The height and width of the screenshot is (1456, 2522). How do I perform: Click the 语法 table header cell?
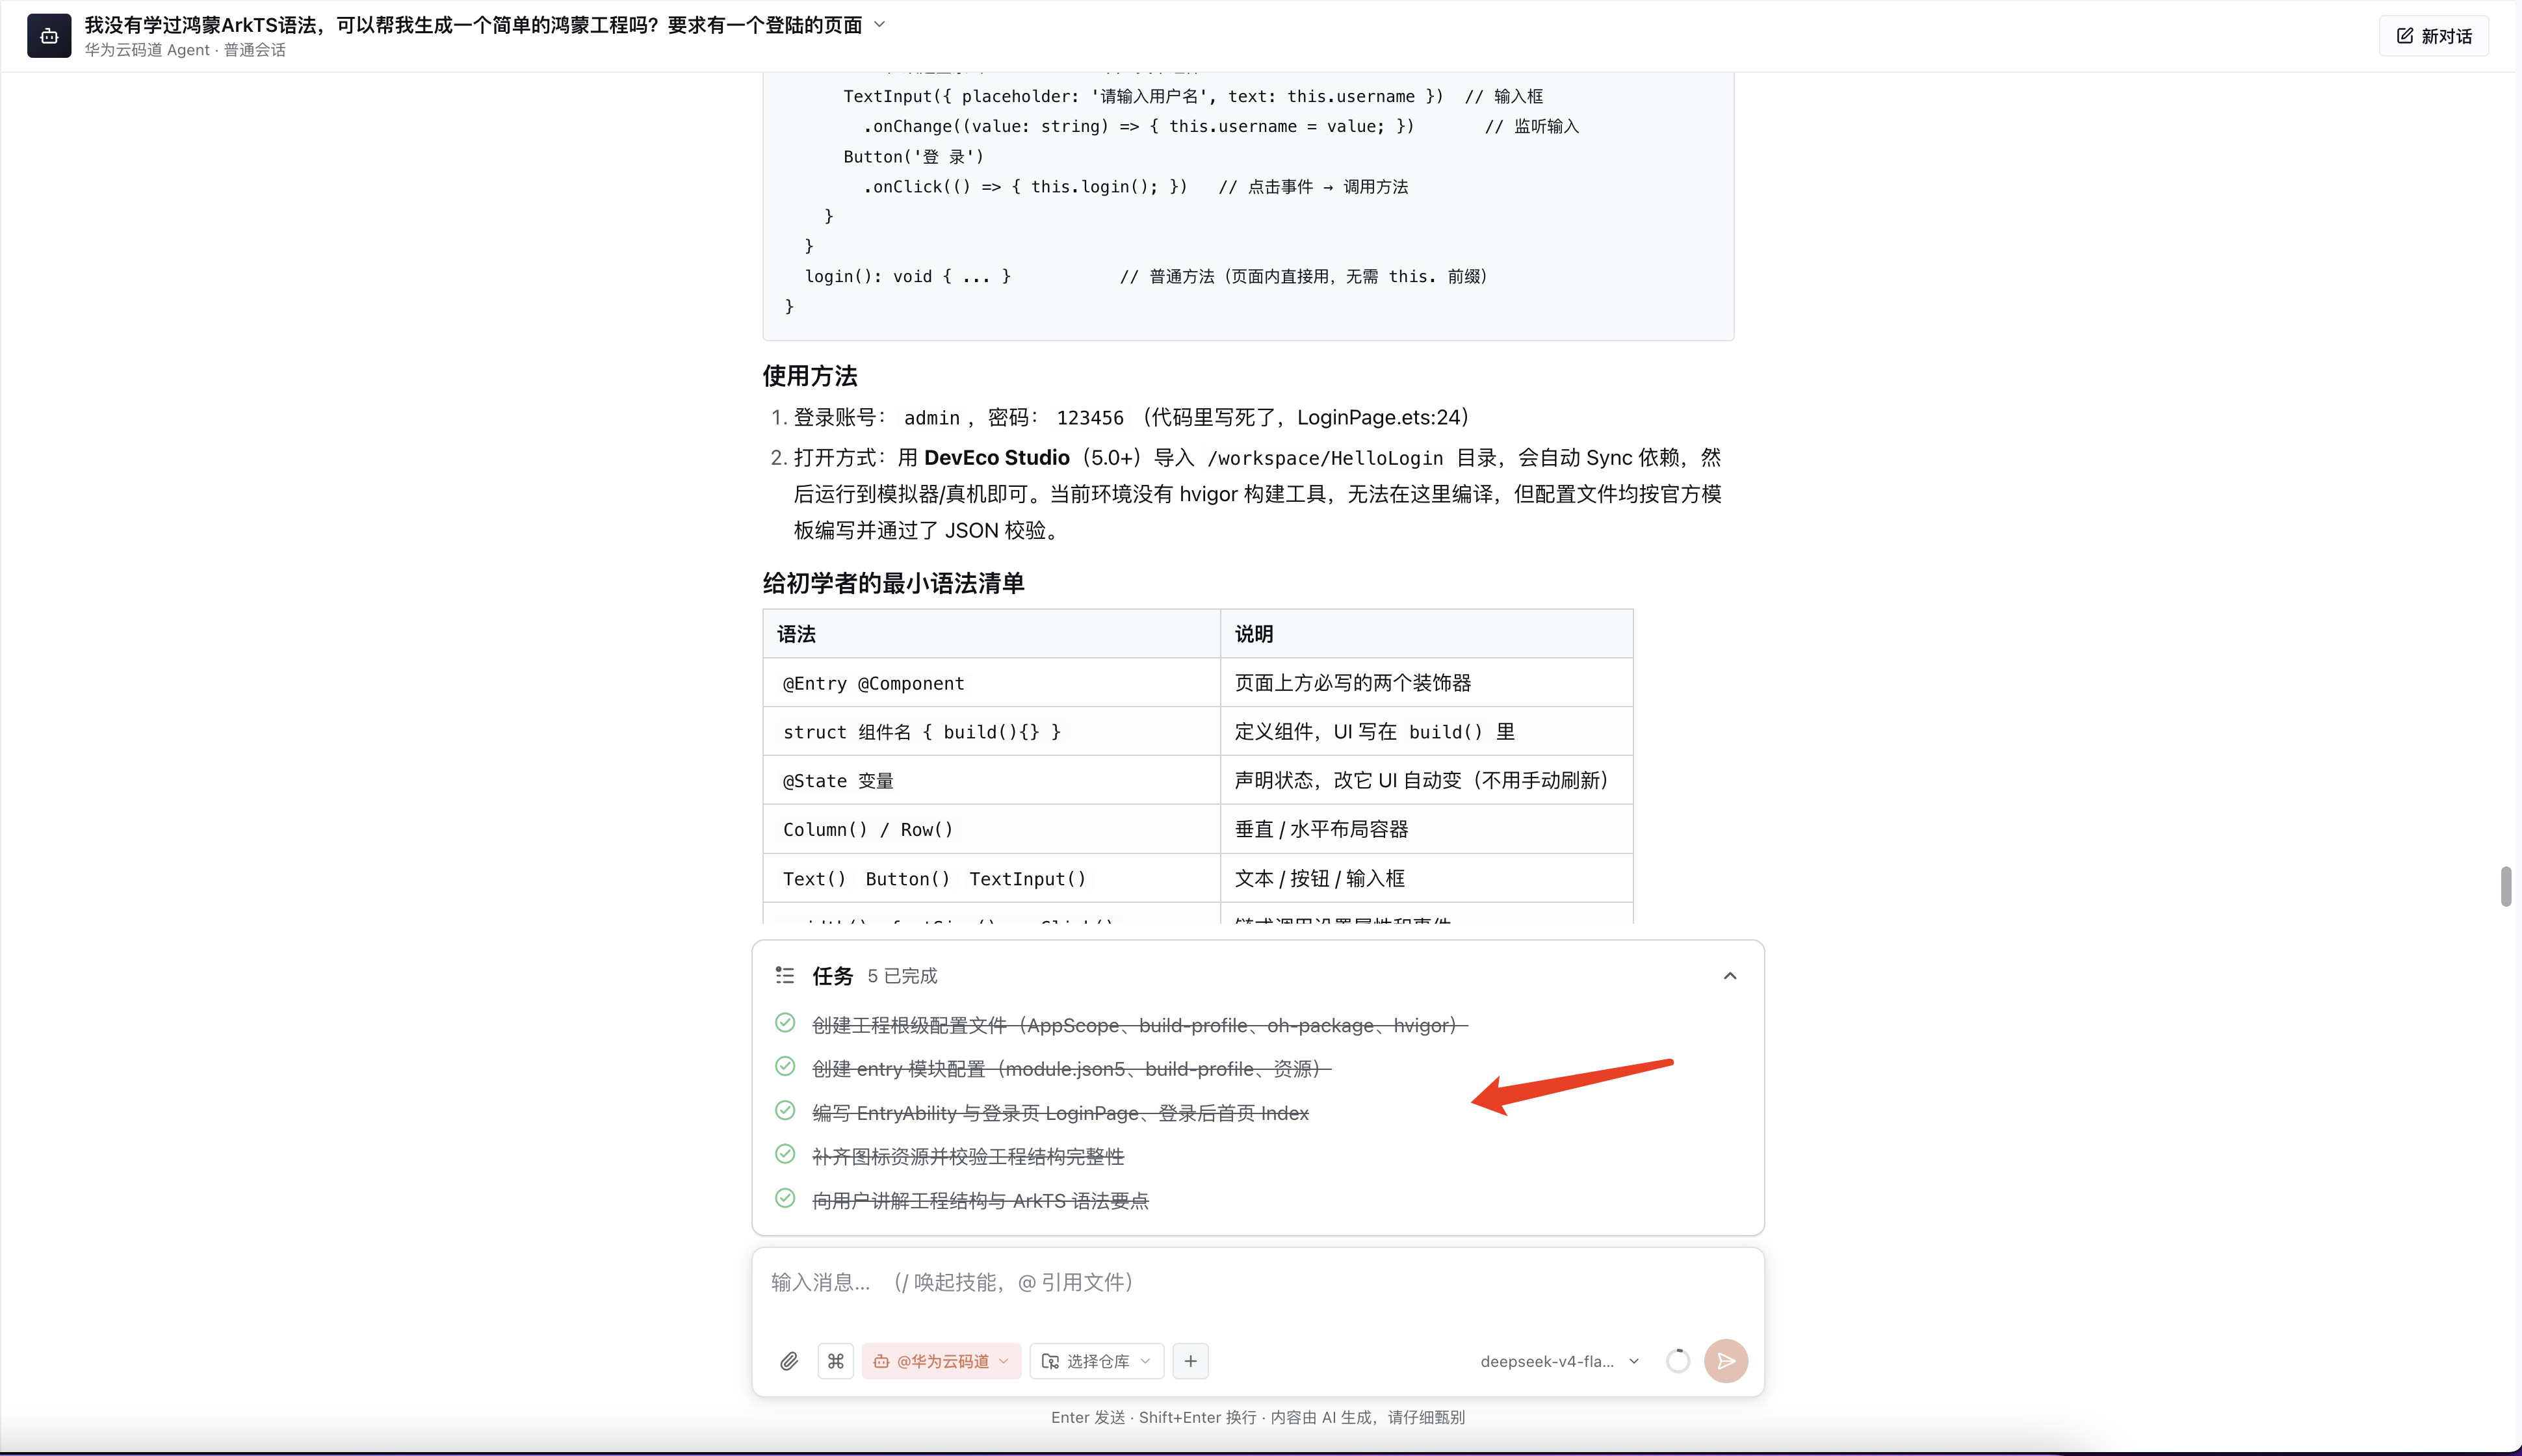coord(991,634)
